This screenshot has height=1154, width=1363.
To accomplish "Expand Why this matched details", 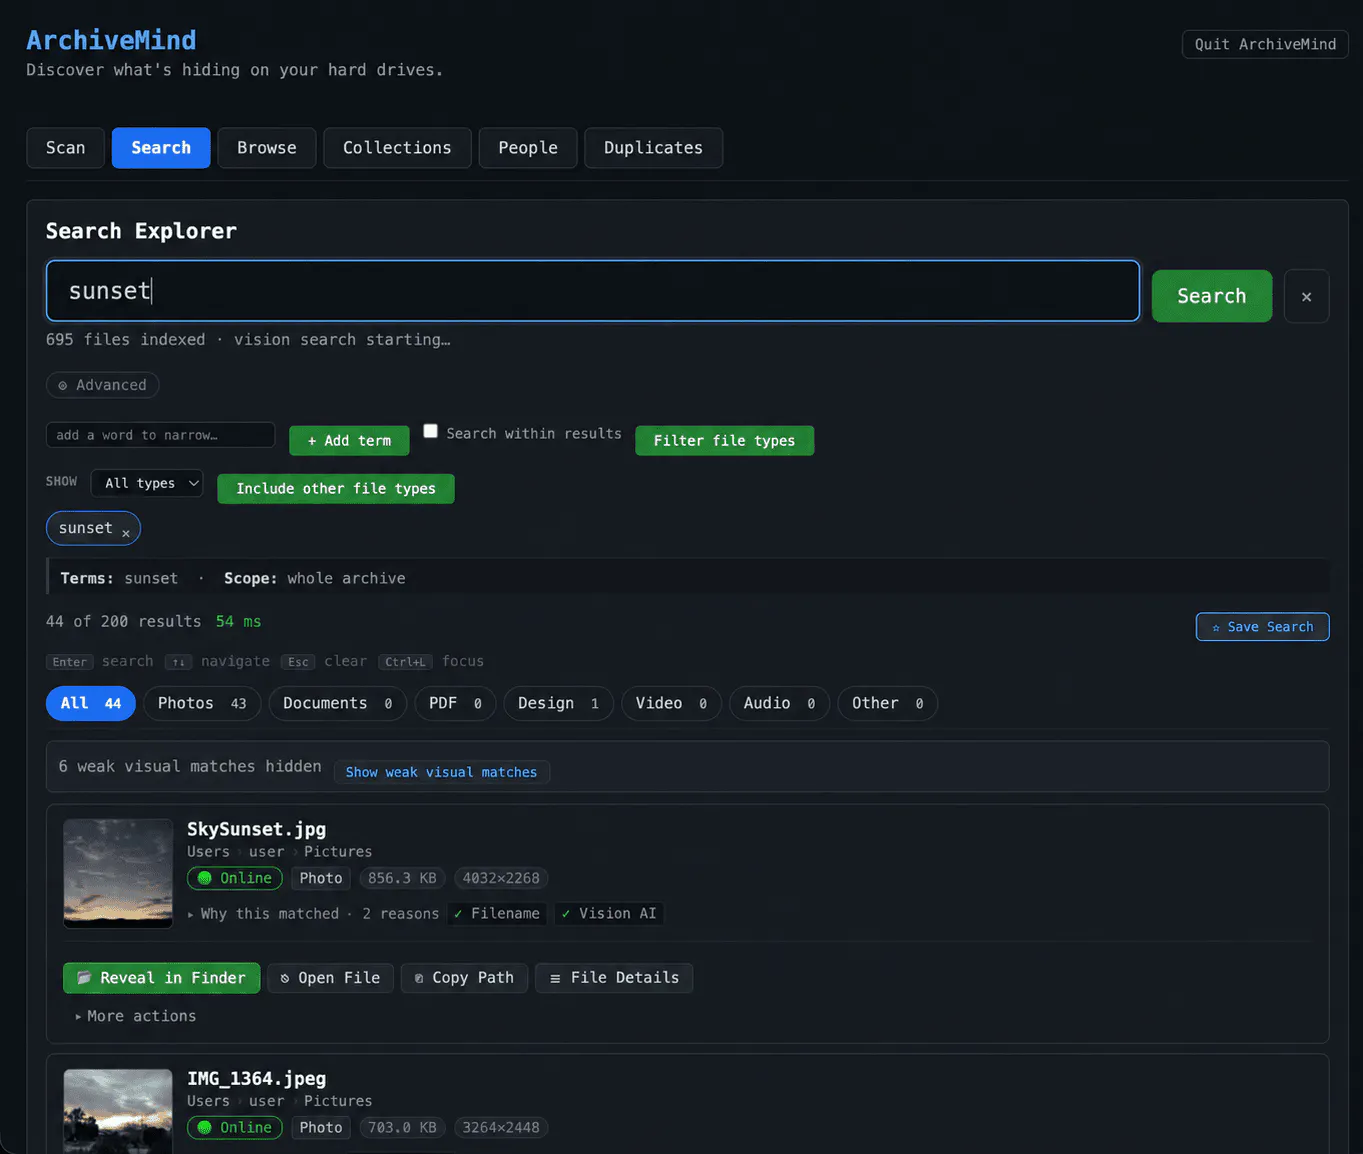I will (270, 914).
